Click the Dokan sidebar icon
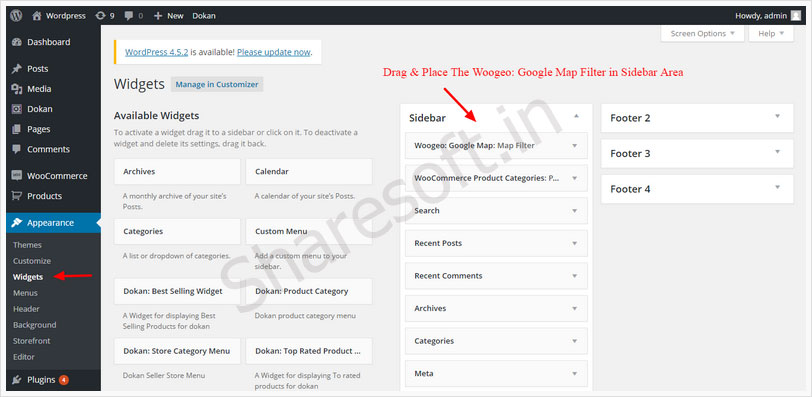Viewport: 812px width, 397px height. coord(17,109)
